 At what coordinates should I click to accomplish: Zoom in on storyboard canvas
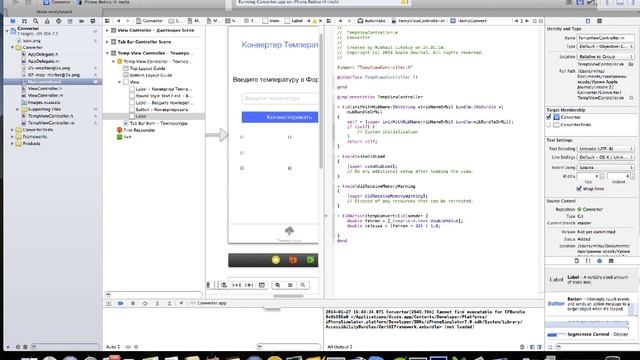[302, 285]
